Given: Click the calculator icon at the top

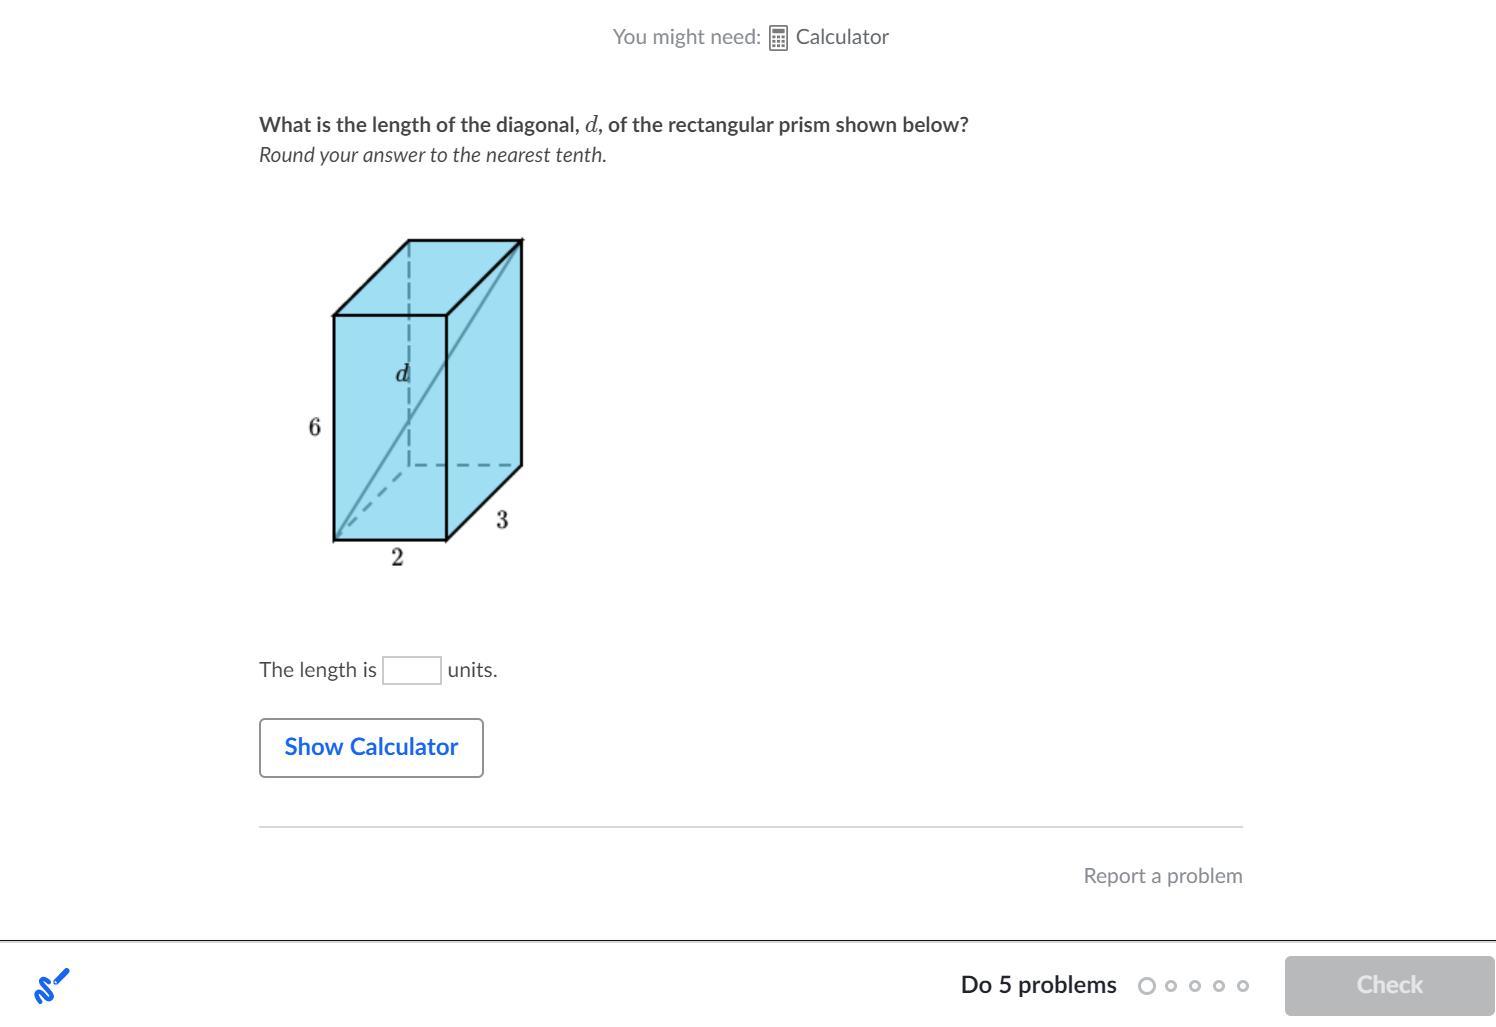Looking at the screenshot, I should (778, 38).
